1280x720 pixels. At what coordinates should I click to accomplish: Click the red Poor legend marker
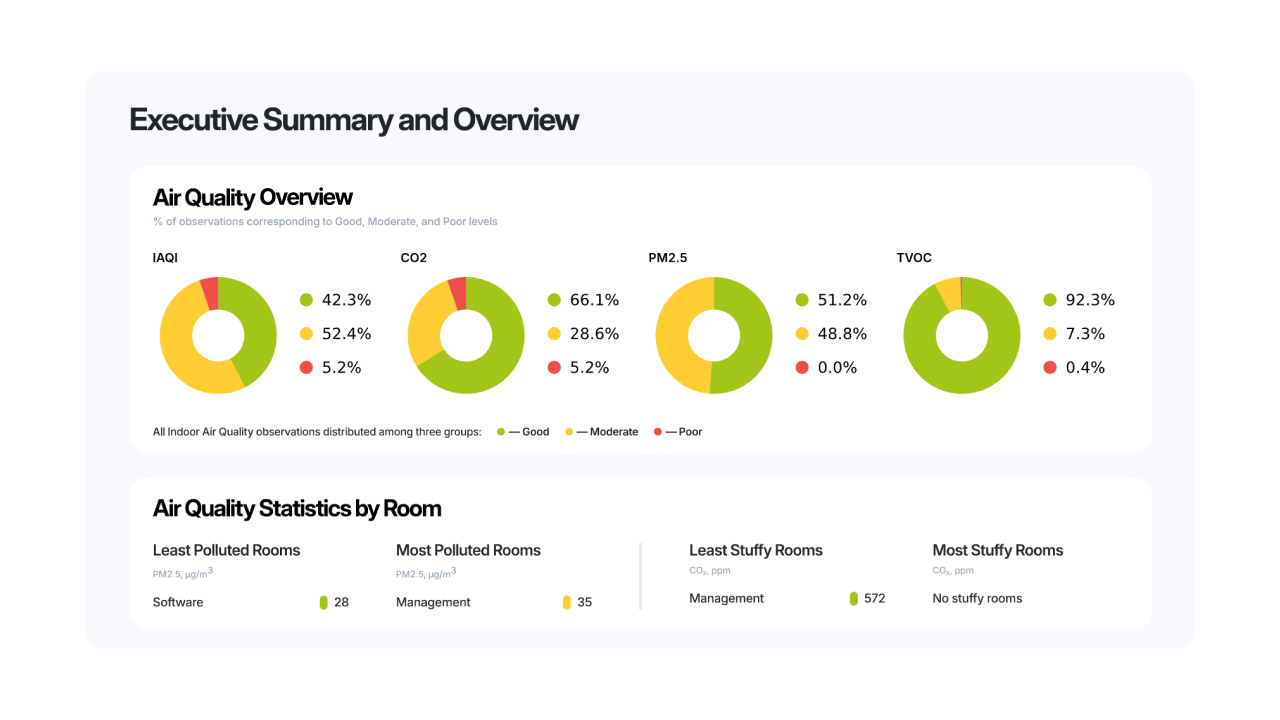(x=658, y=432)
